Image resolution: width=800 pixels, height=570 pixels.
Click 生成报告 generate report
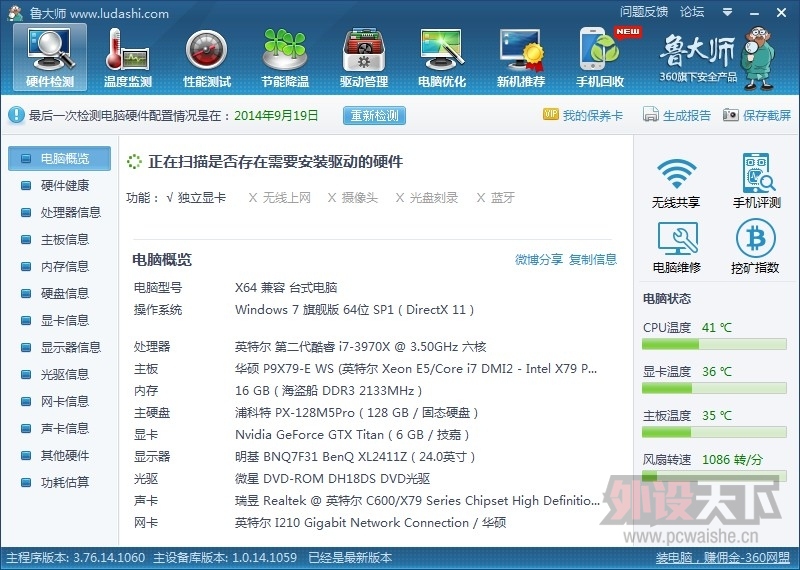coord(677,115)
